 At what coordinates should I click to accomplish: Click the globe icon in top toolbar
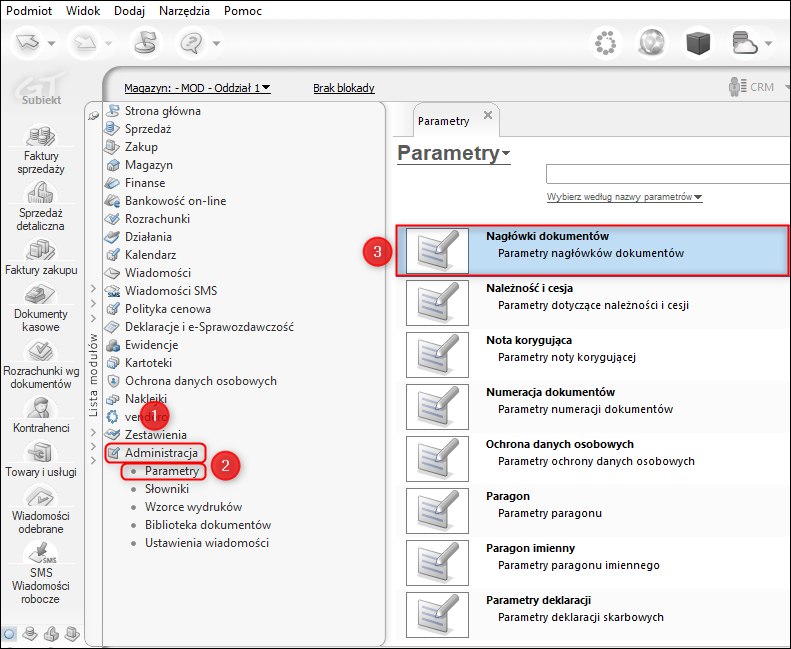tap(652, 43)
